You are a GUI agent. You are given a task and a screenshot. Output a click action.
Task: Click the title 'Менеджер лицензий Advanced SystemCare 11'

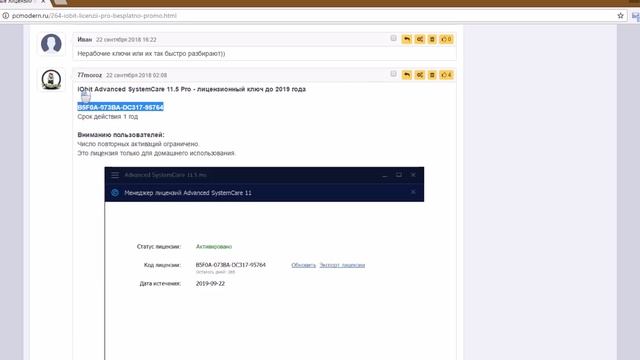(x=188, y=193)
